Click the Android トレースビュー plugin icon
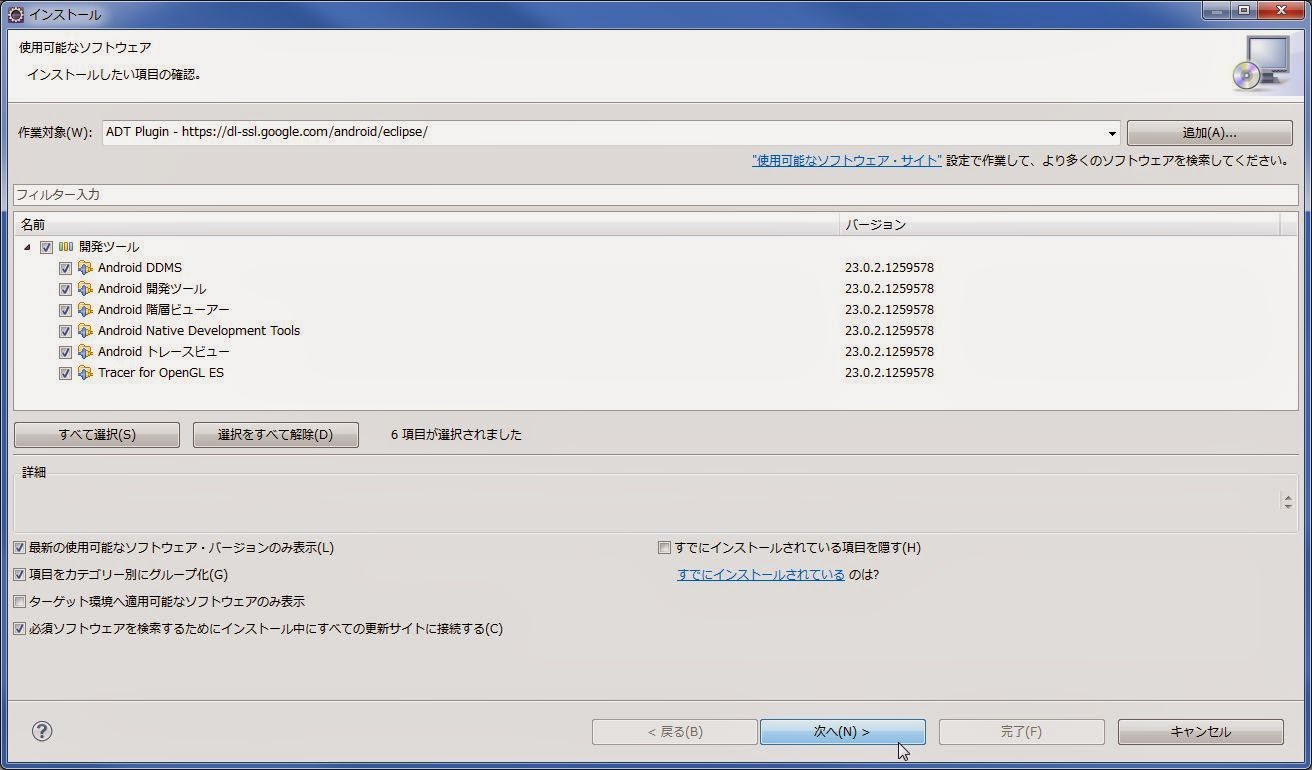 click(85, 352)
